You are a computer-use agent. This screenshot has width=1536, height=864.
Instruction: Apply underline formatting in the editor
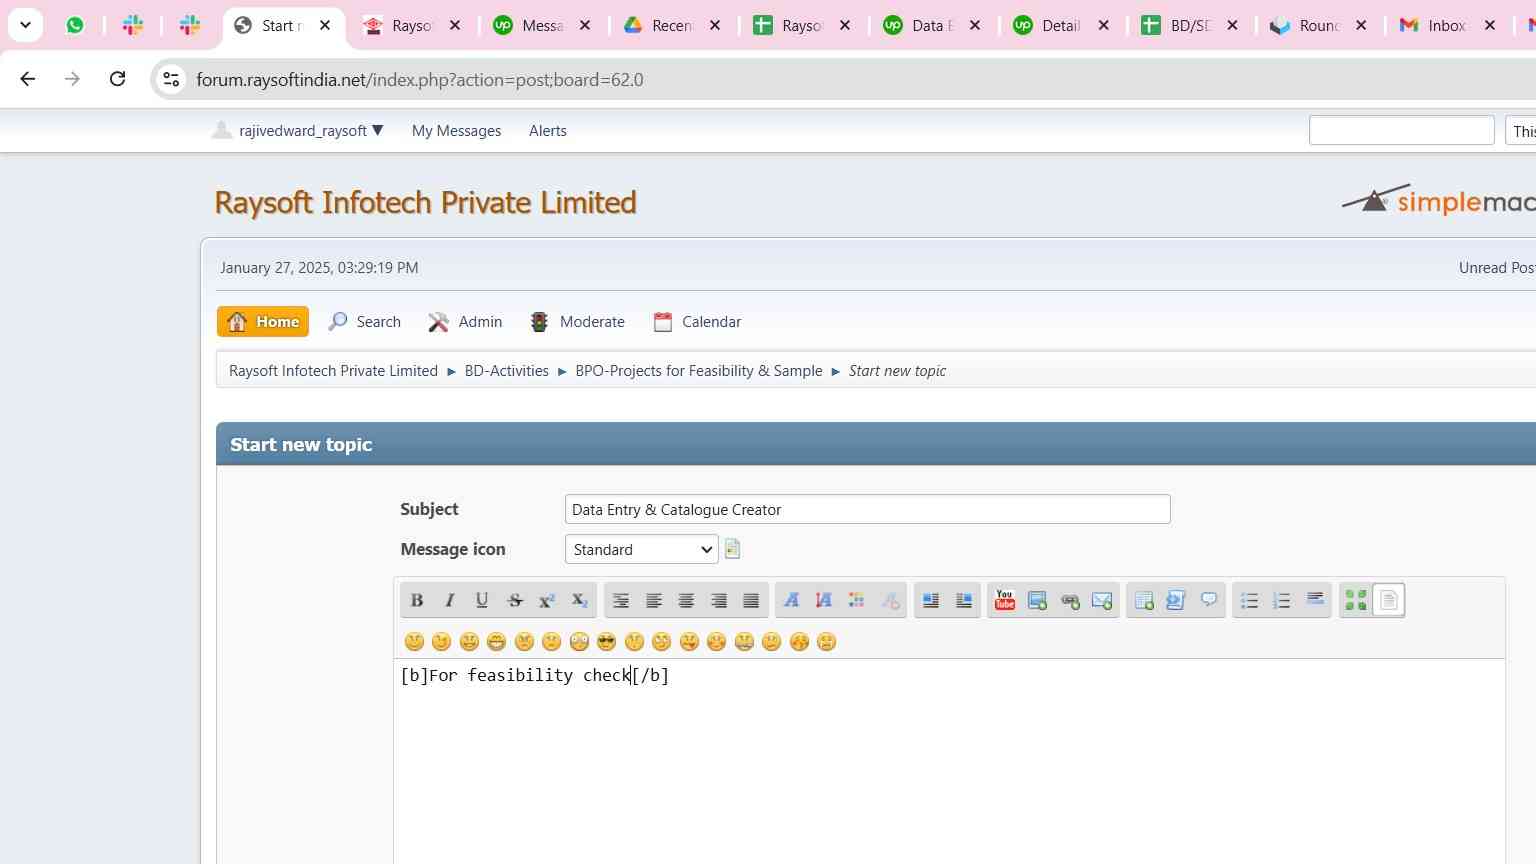pos(482,600)
